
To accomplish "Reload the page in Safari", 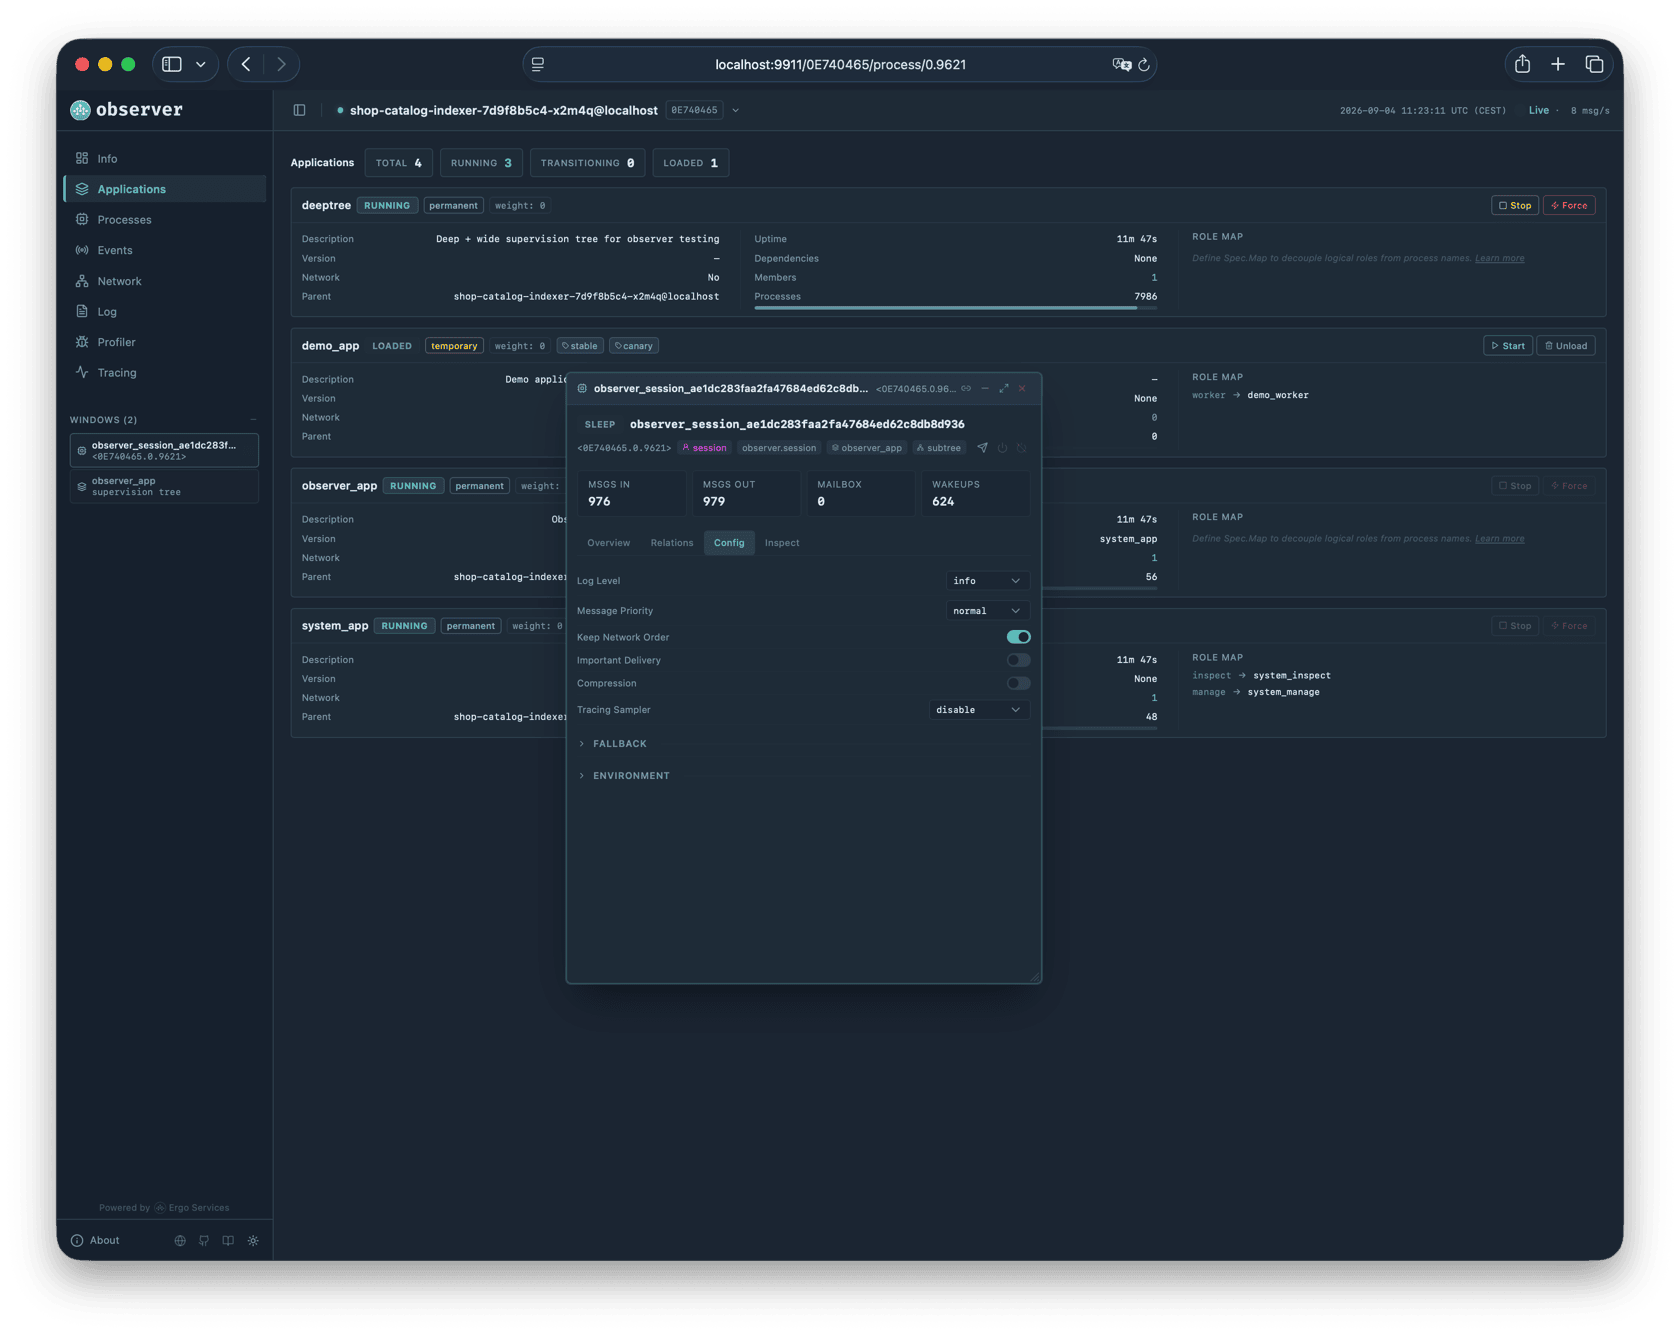I will (x=1144, y=64).
